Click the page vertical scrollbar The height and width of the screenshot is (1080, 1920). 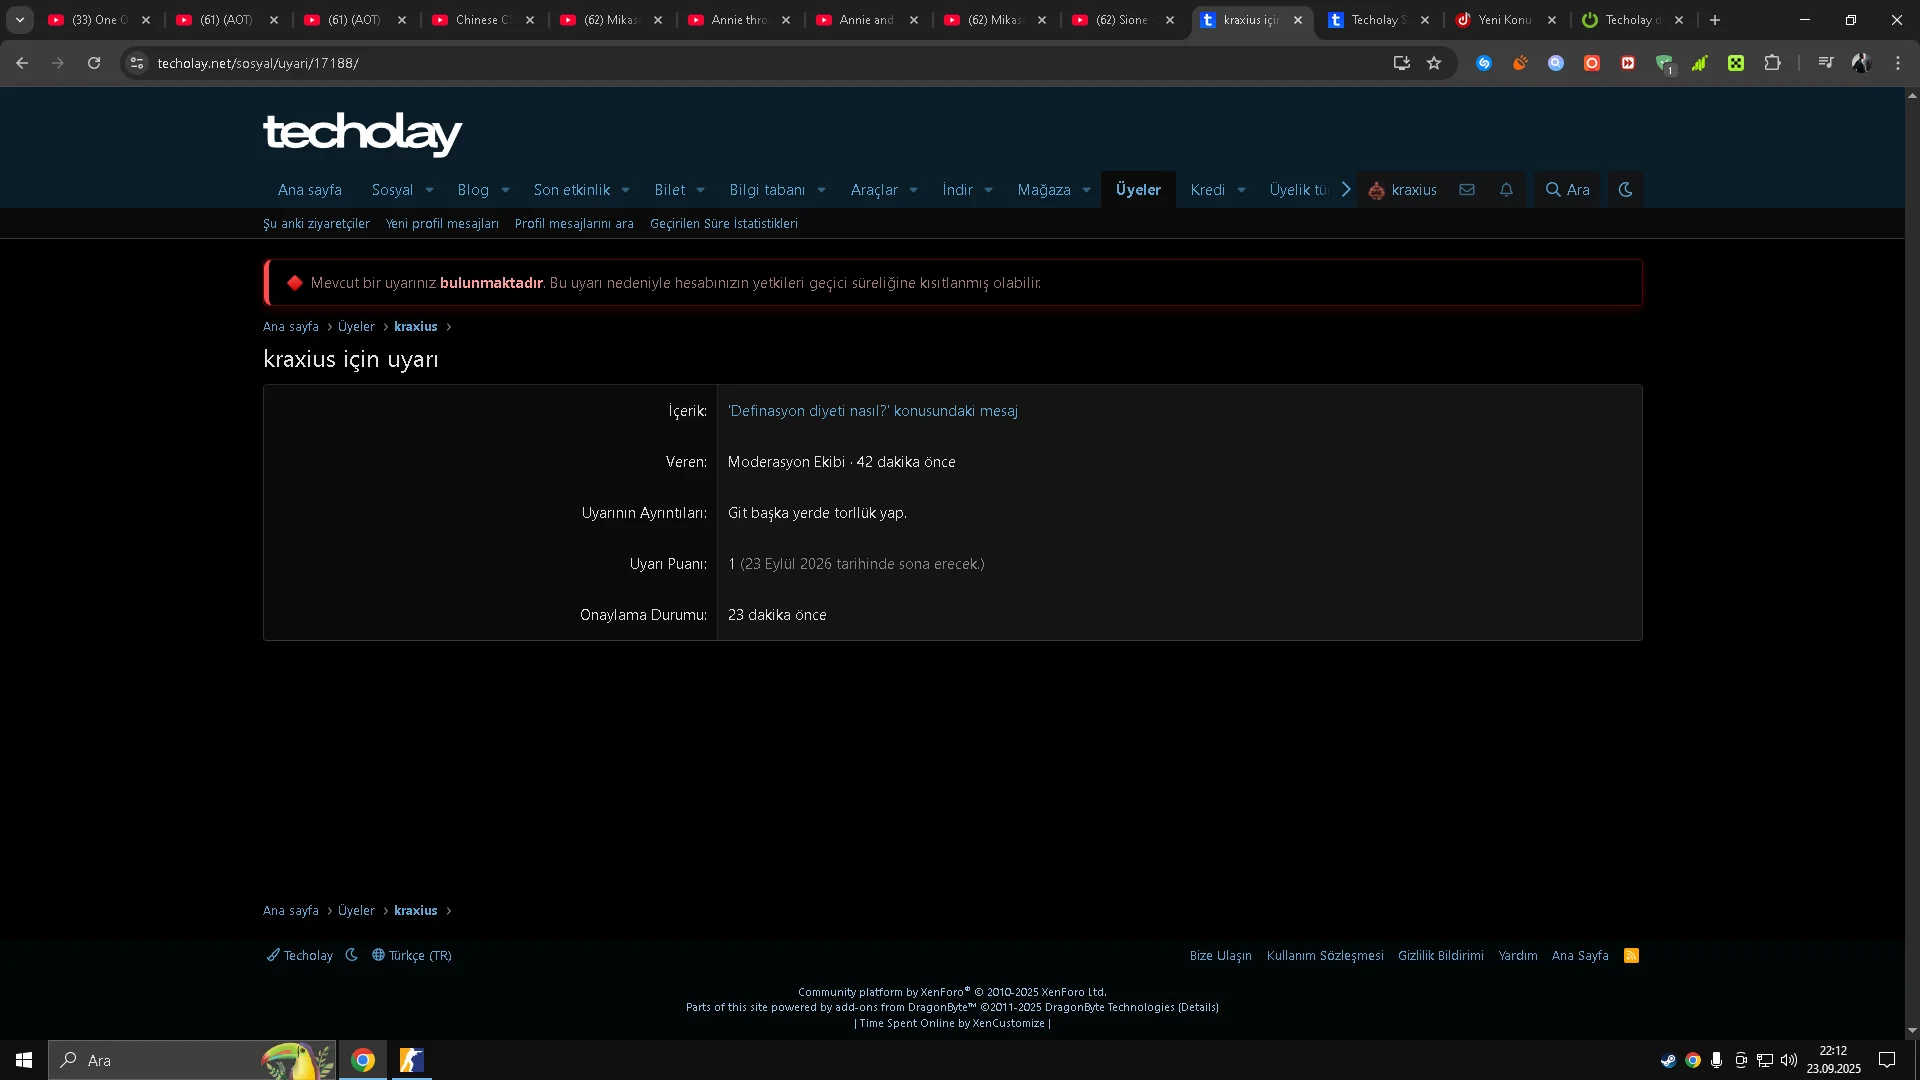coord(1912,560)
